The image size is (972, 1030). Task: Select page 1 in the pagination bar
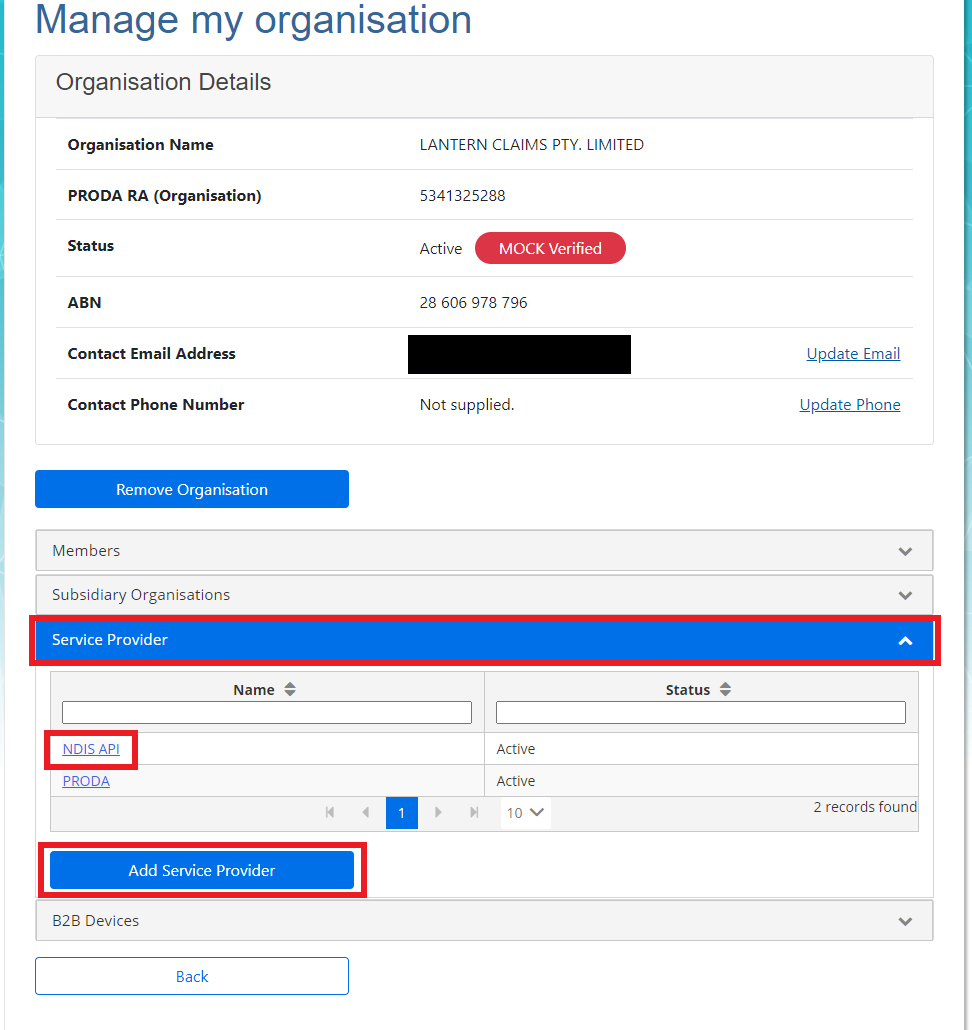point(402,812)
